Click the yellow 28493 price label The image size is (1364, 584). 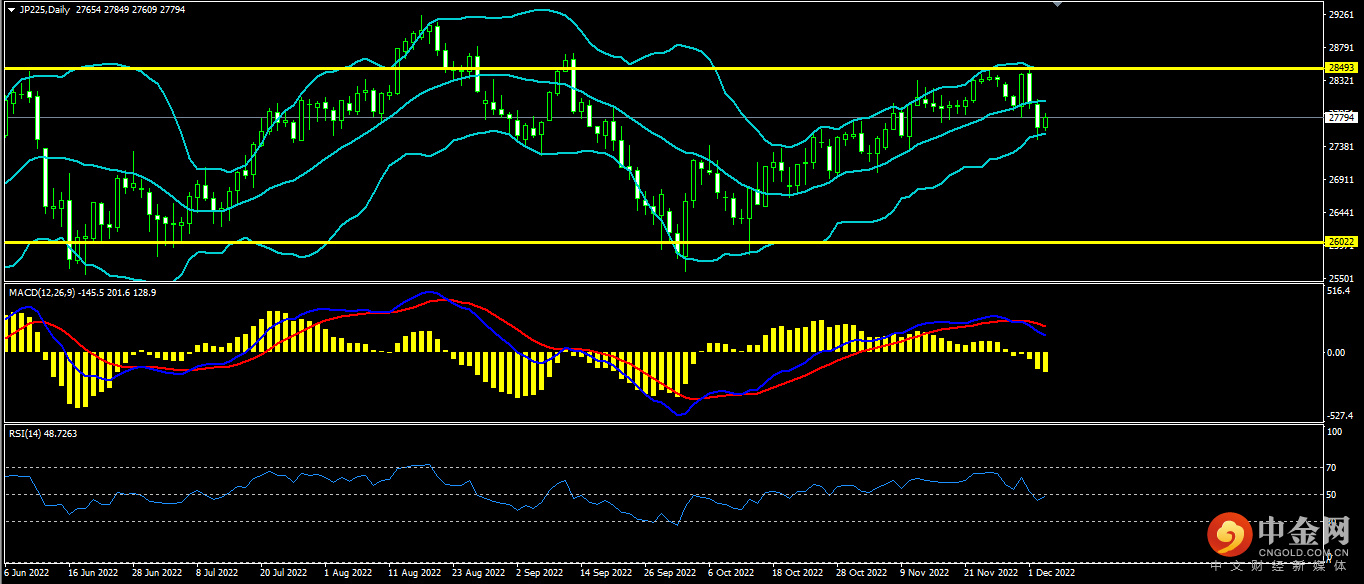[x=1340, y=68]
